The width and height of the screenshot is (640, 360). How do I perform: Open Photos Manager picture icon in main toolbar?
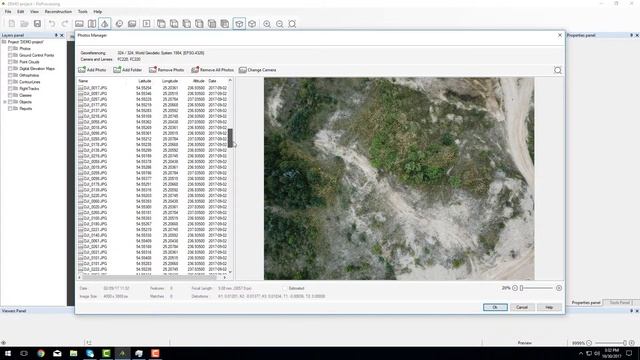[79, 24]
